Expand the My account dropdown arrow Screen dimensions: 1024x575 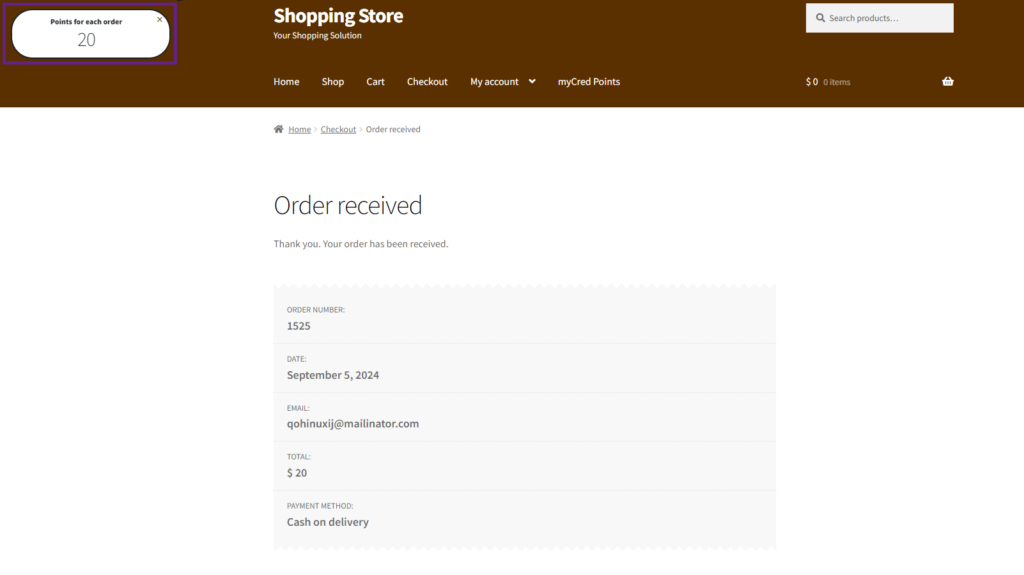point(532,82)
